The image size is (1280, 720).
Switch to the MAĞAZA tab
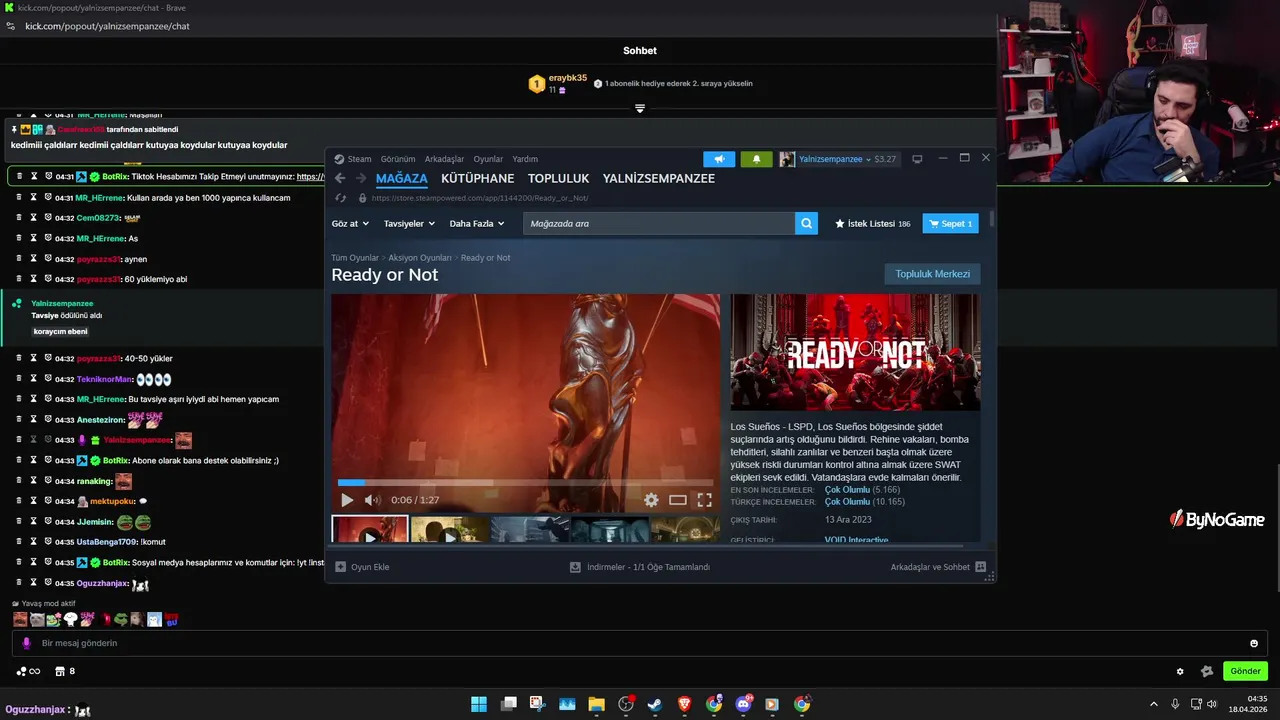pos(402,179)
